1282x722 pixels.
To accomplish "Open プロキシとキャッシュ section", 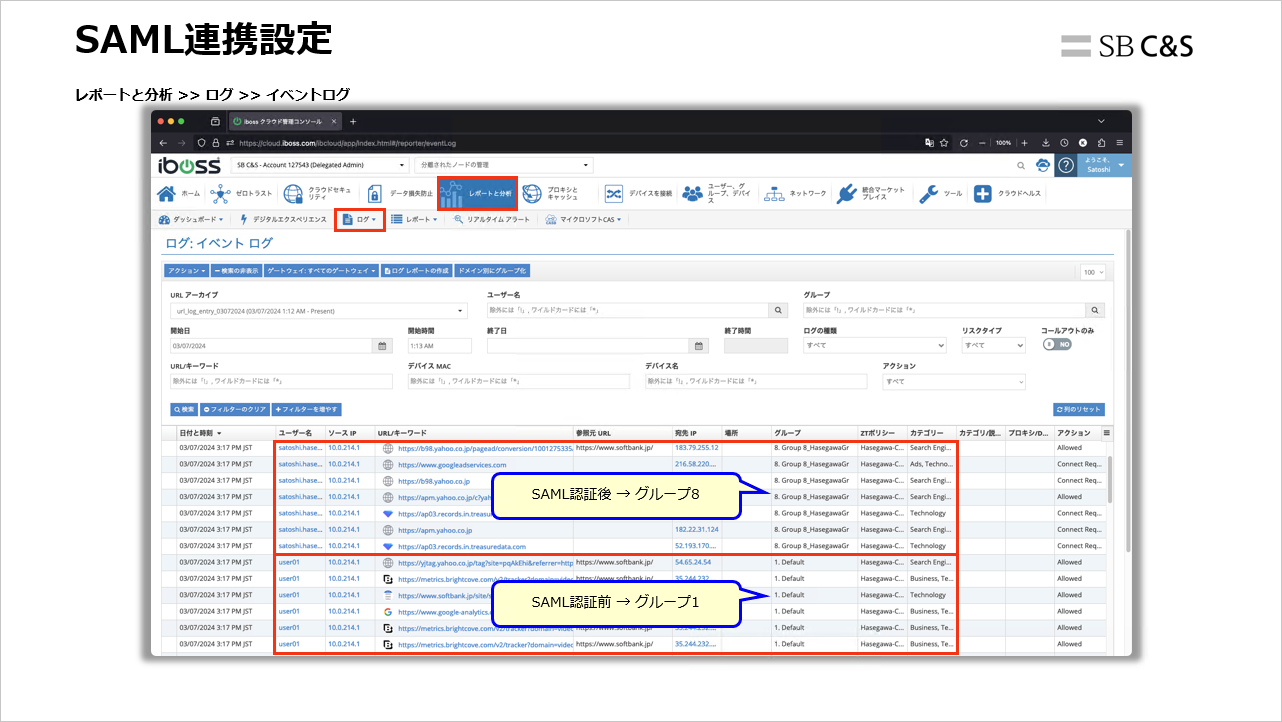I will (x=553, y=194).
